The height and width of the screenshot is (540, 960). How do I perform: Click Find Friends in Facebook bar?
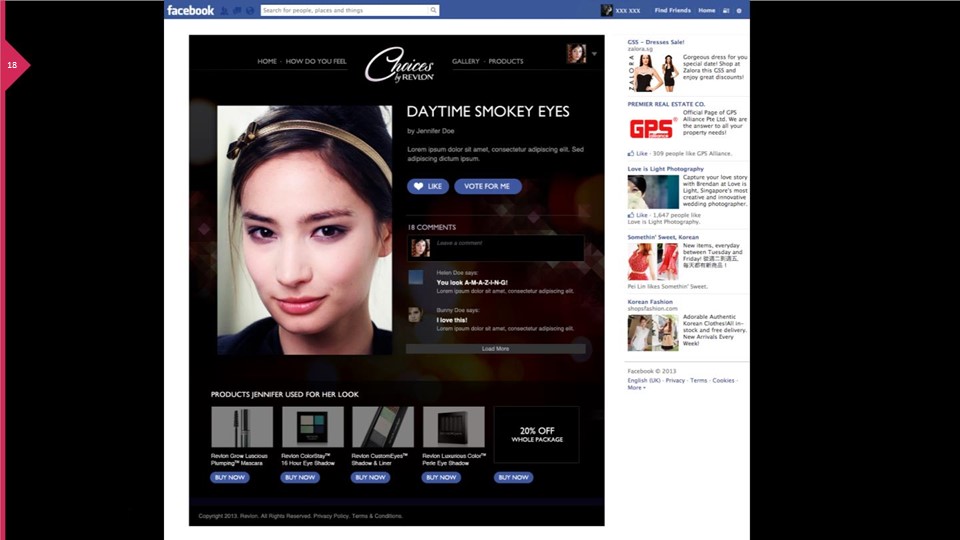[x=672, y=10]
